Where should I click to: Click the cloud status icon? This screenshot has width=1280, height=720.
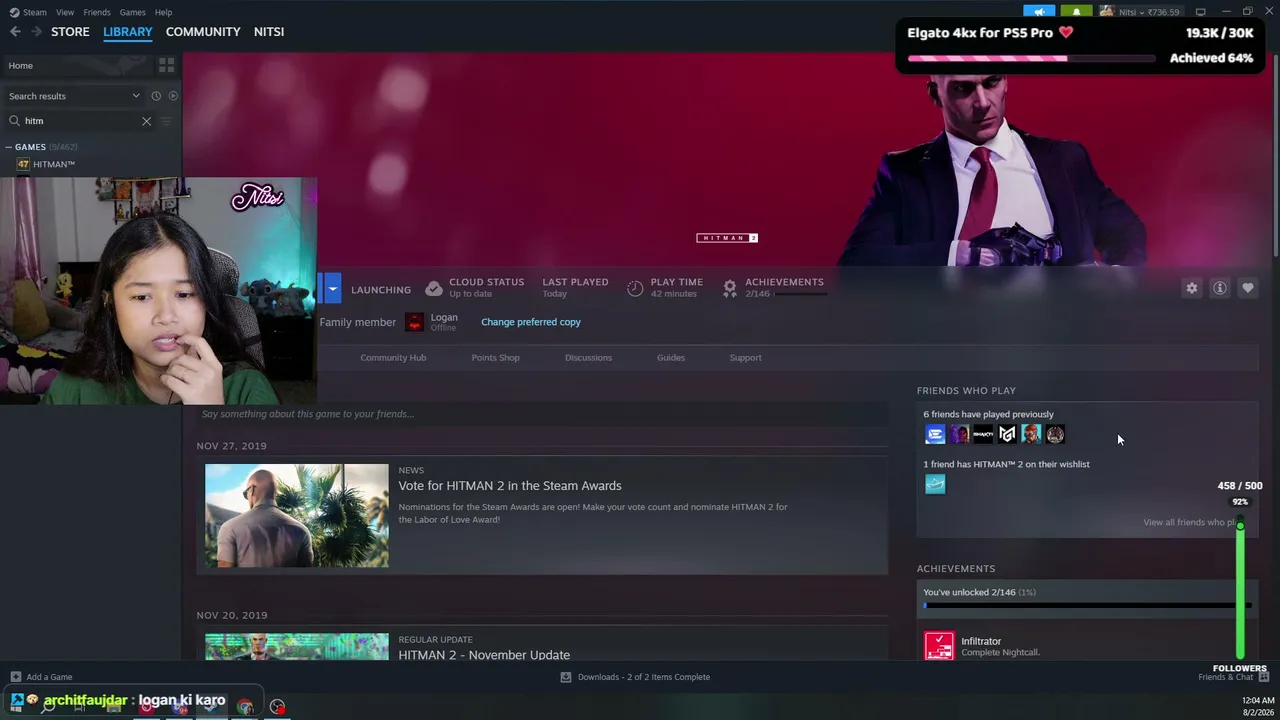[434, 288]
